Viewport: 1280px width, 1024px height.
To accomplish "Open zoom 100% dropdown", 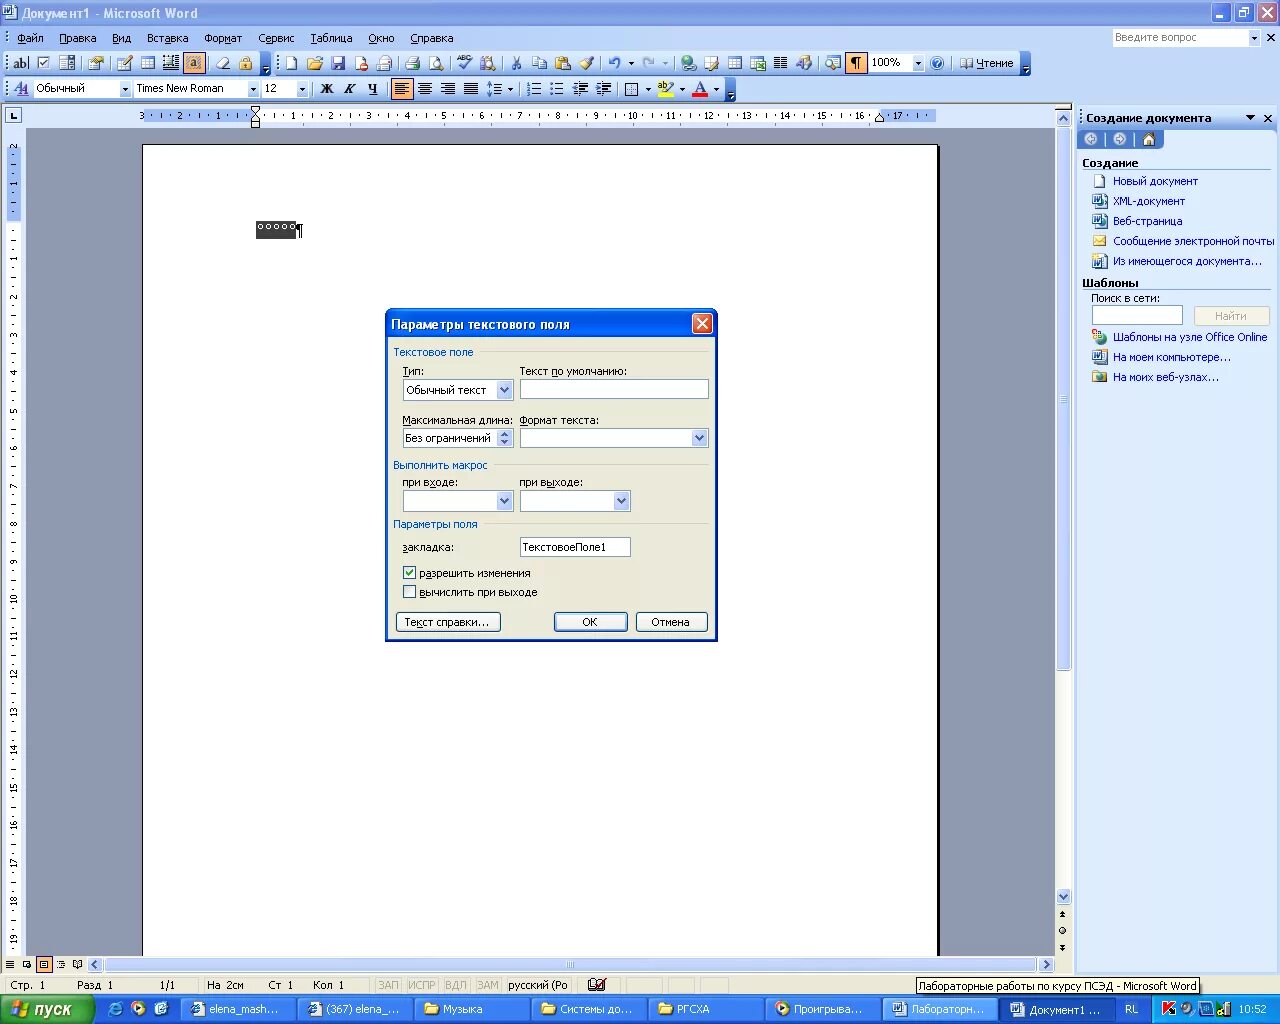I will click(918, 63).
